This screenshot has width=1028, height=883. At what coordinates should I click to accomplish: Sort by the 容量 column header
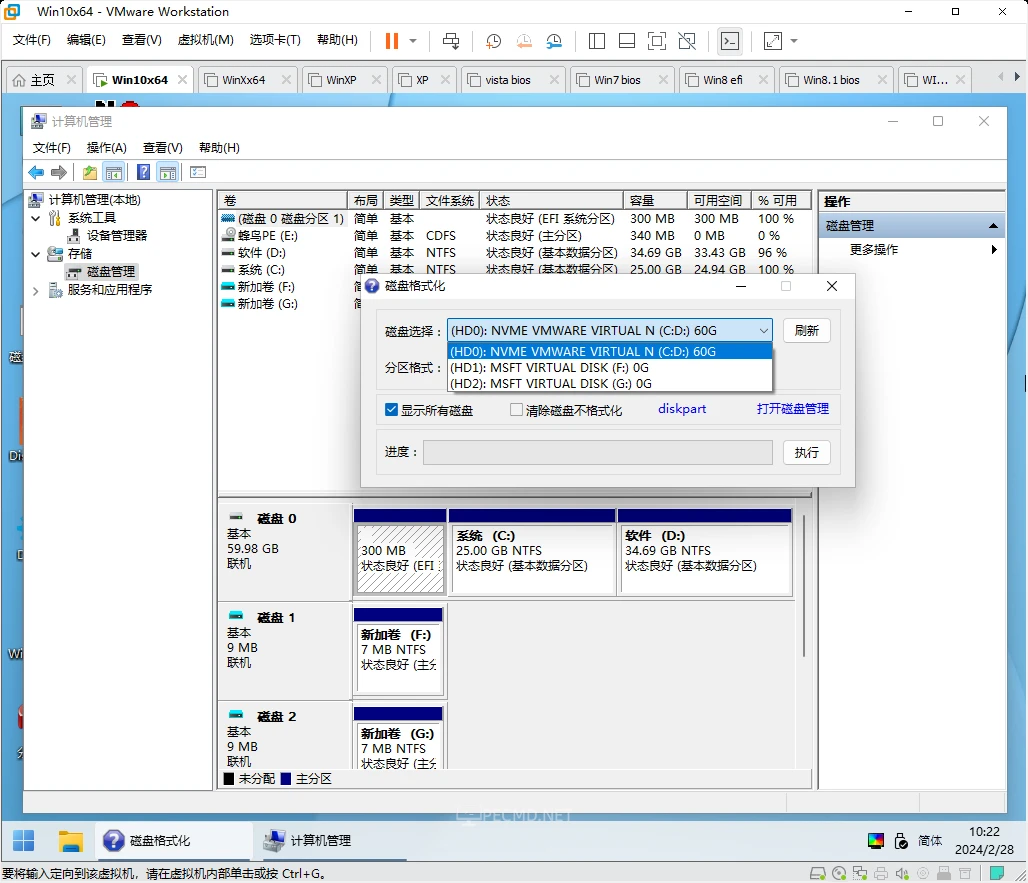coord(654,201)
